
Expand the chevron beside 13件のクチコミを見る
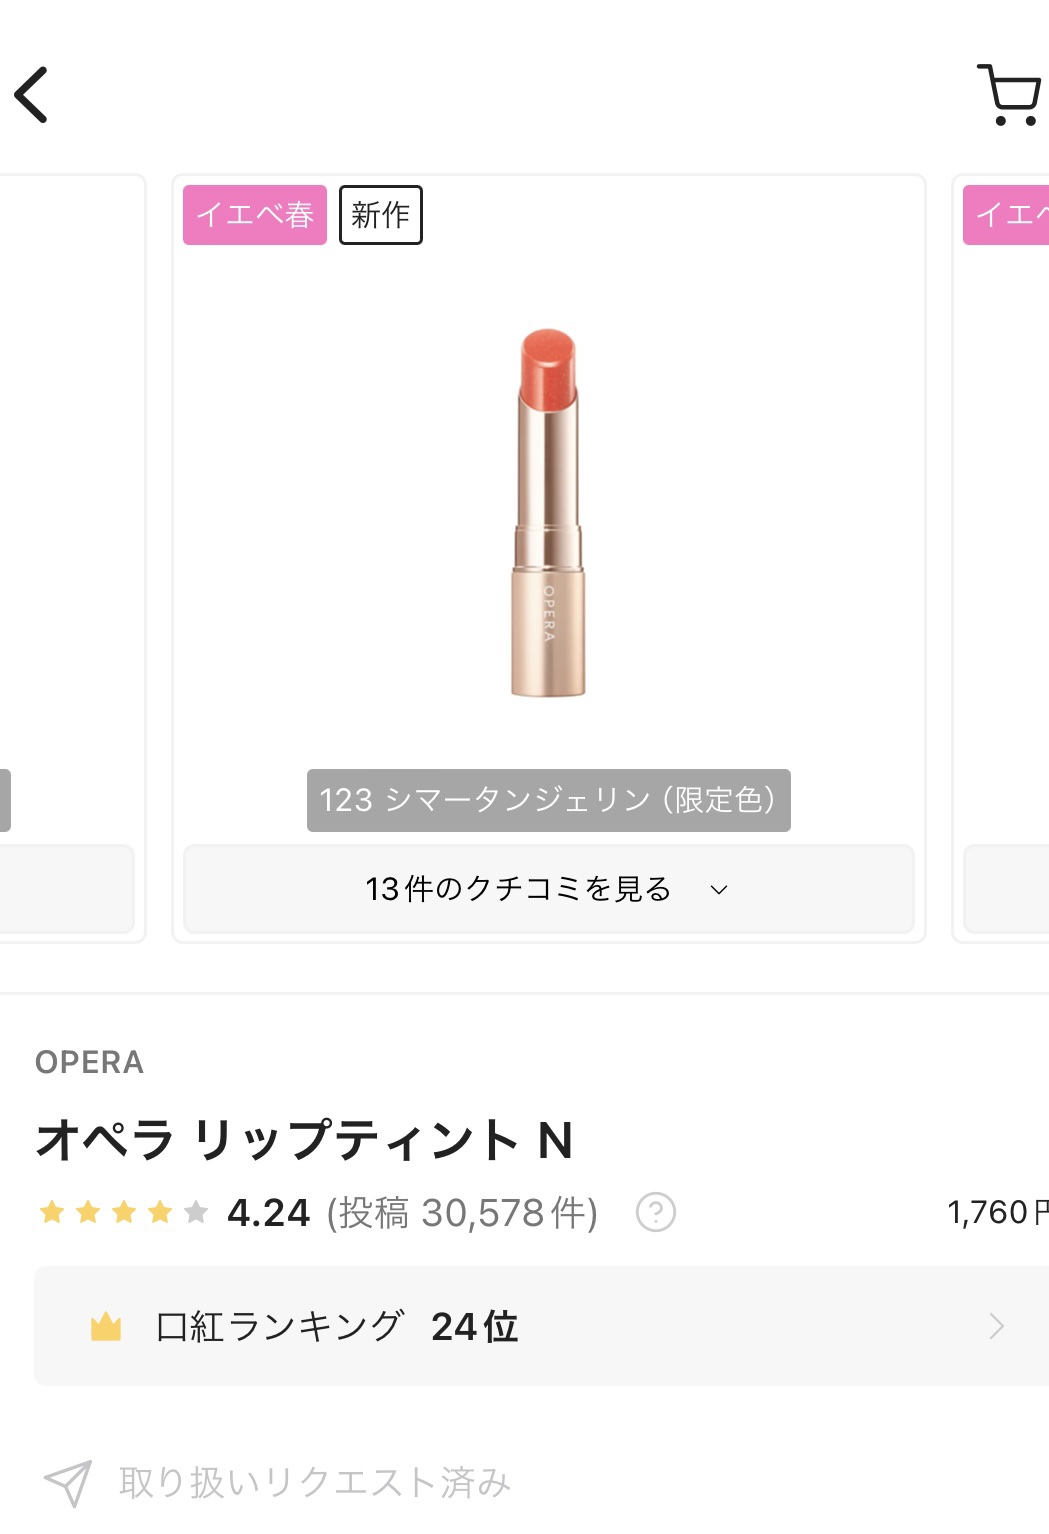pyautogui.click(x=719, y=889)
